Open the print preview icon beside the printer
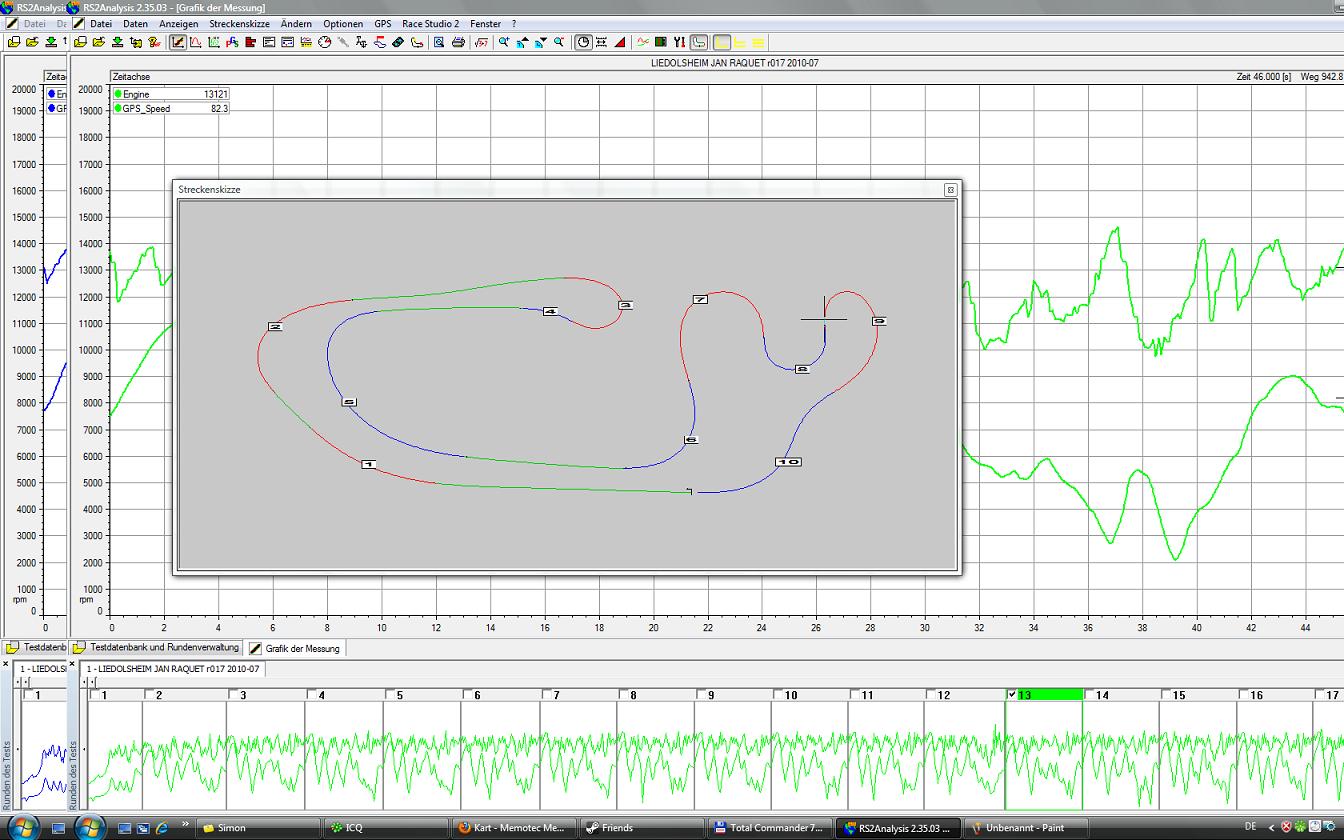The height and width of the screenshot is (840, 1344). tap(439, 42)
